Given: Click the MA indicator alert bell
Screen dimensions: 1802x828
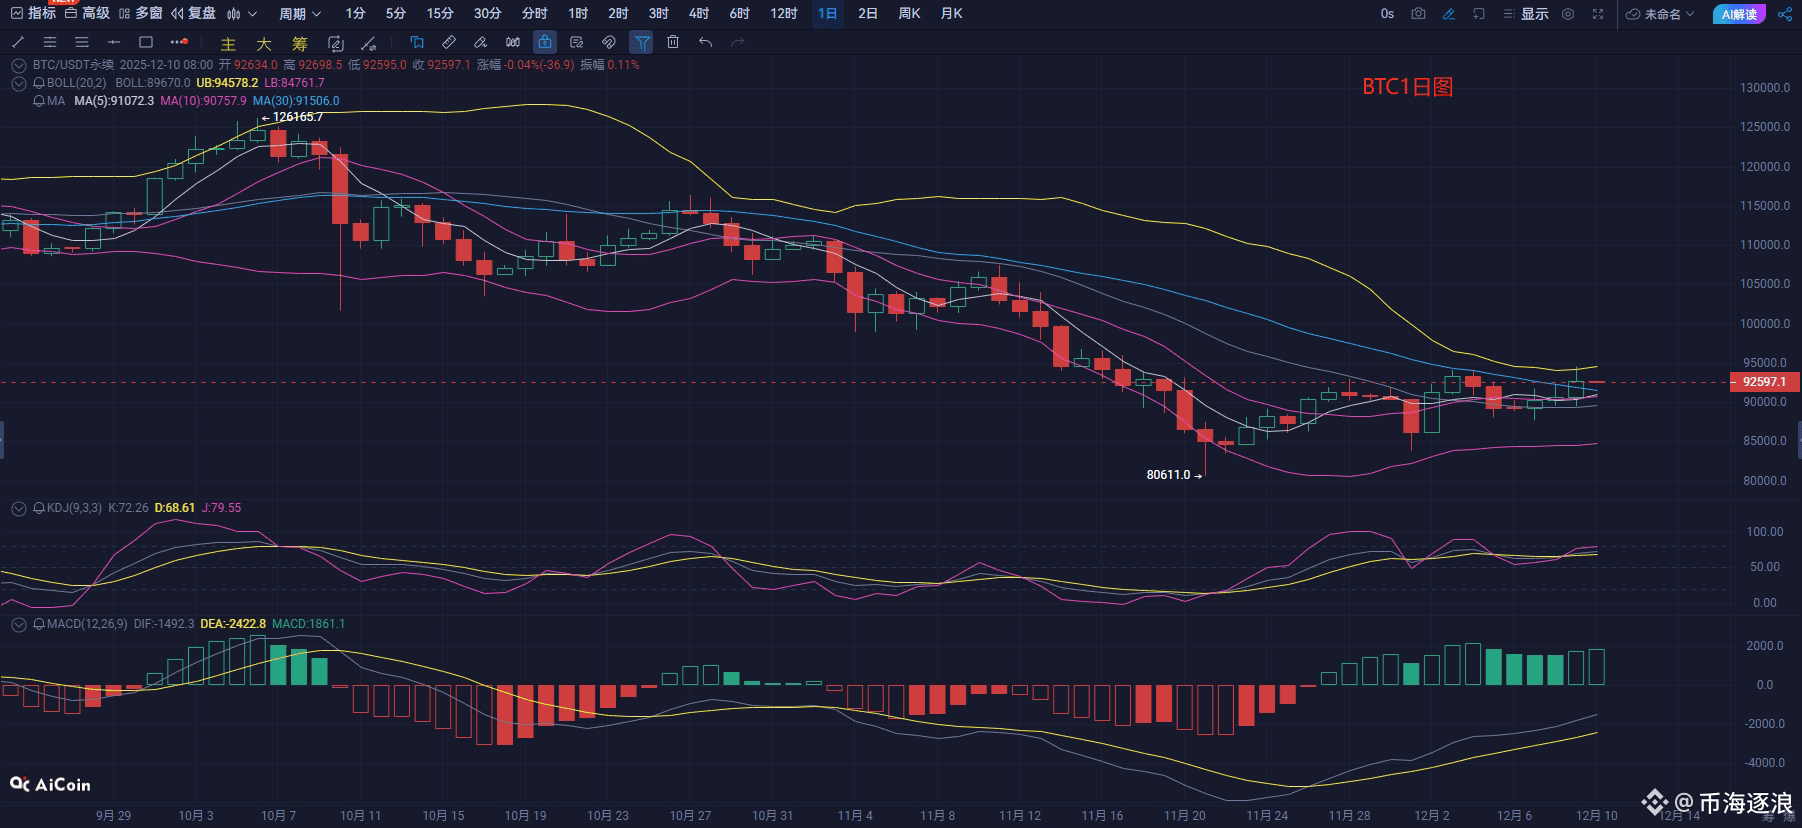Looking at the screenshot, I should [x=40, y=101].
